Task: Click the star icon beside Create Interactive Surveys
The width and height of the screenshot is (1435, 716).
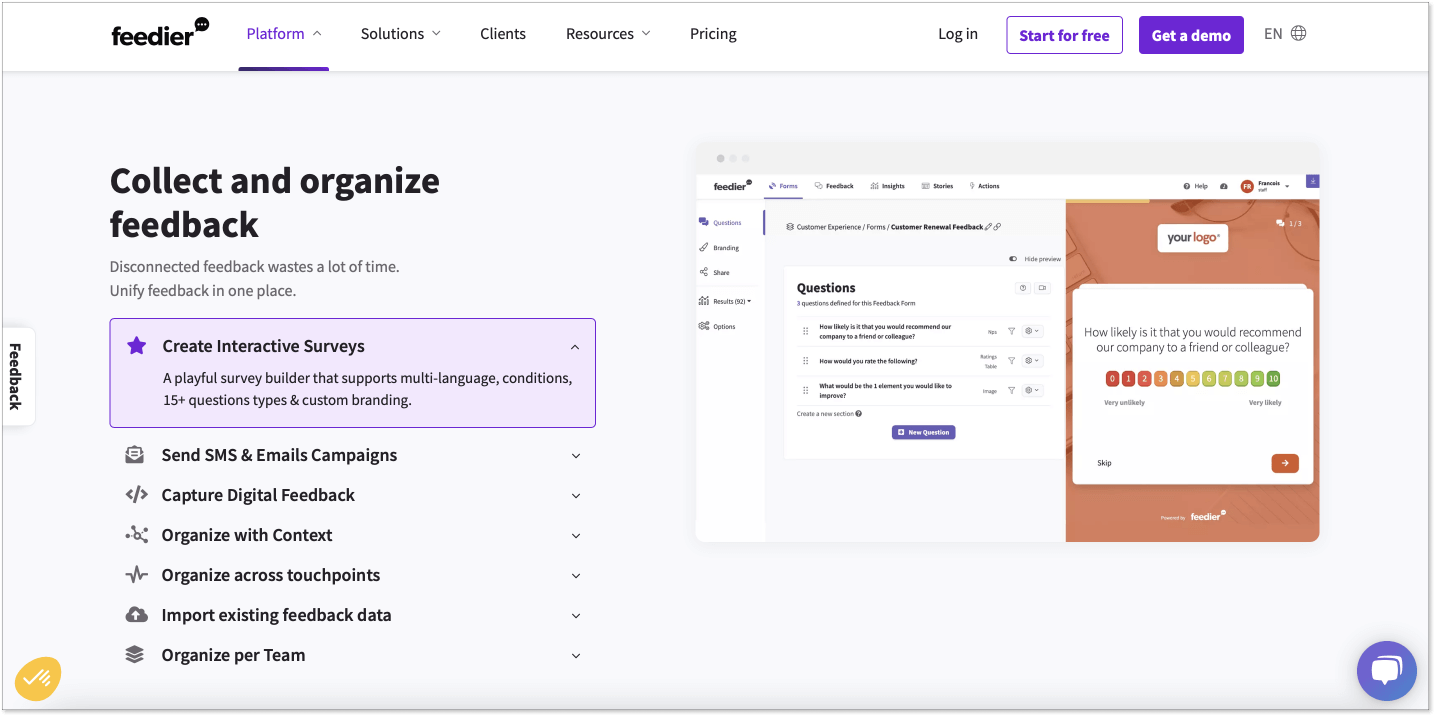Action: [x=136, y=346]
